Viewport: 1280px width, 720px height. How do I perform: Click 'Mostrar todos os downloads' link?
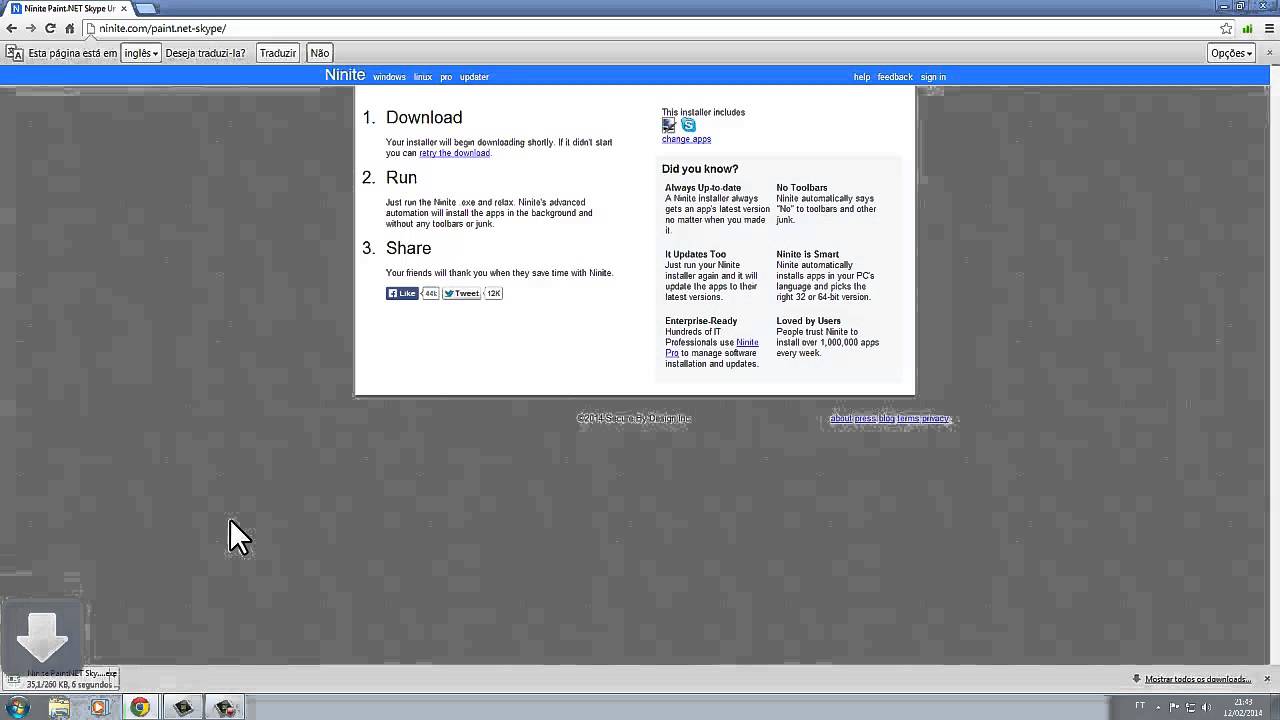coord(1197,679)
